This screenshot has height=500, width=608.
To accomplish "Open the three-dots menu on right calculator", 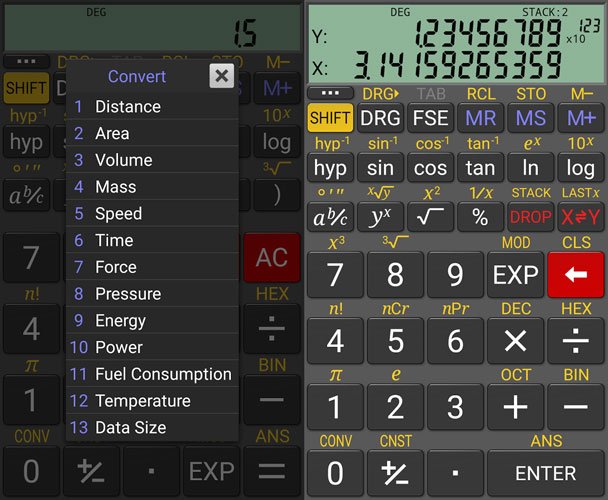I will (x=330, y=93).
